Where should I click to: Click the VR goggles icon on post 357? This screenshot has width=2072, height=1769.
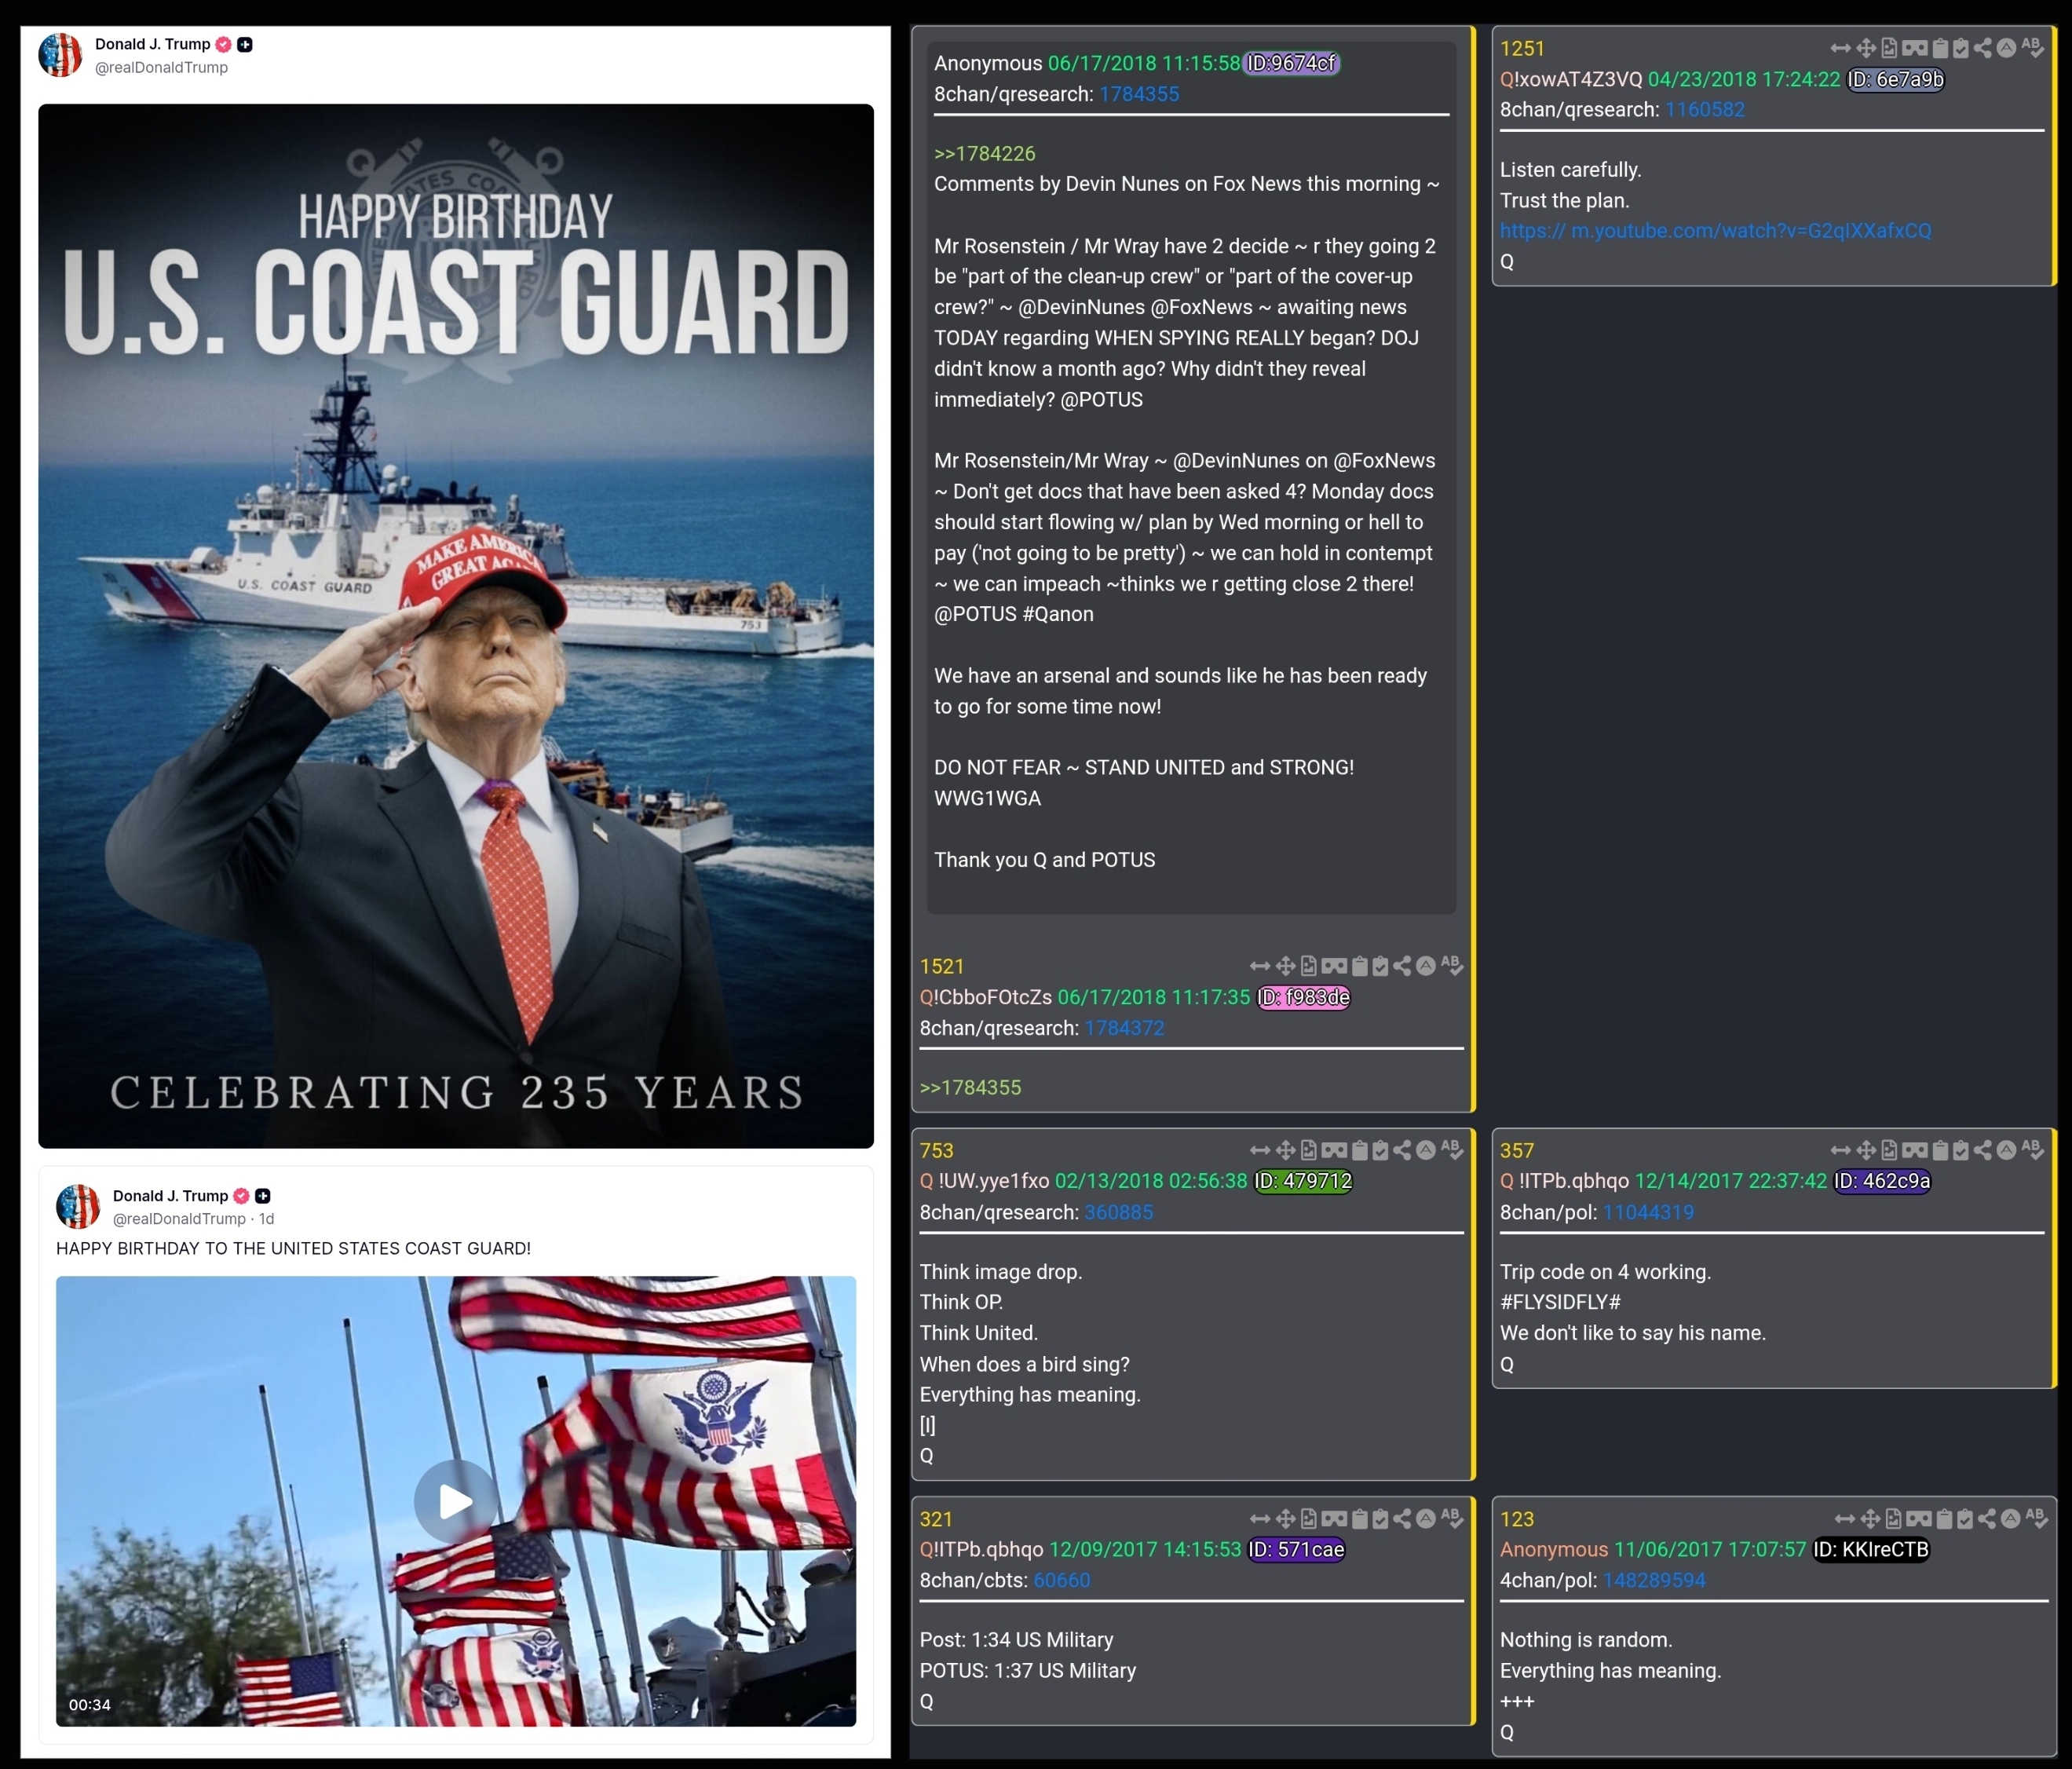point(1914,1150)
